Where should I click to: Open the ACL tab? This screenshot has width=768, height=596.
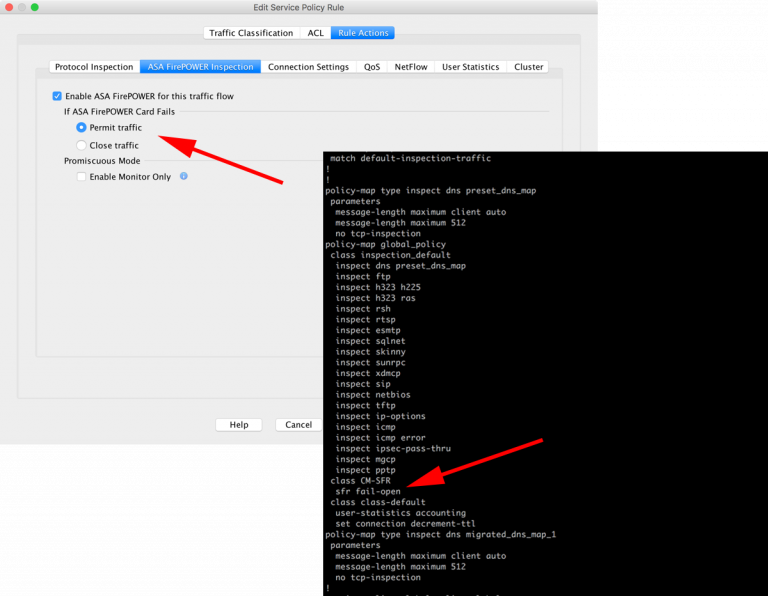[315, 33]
